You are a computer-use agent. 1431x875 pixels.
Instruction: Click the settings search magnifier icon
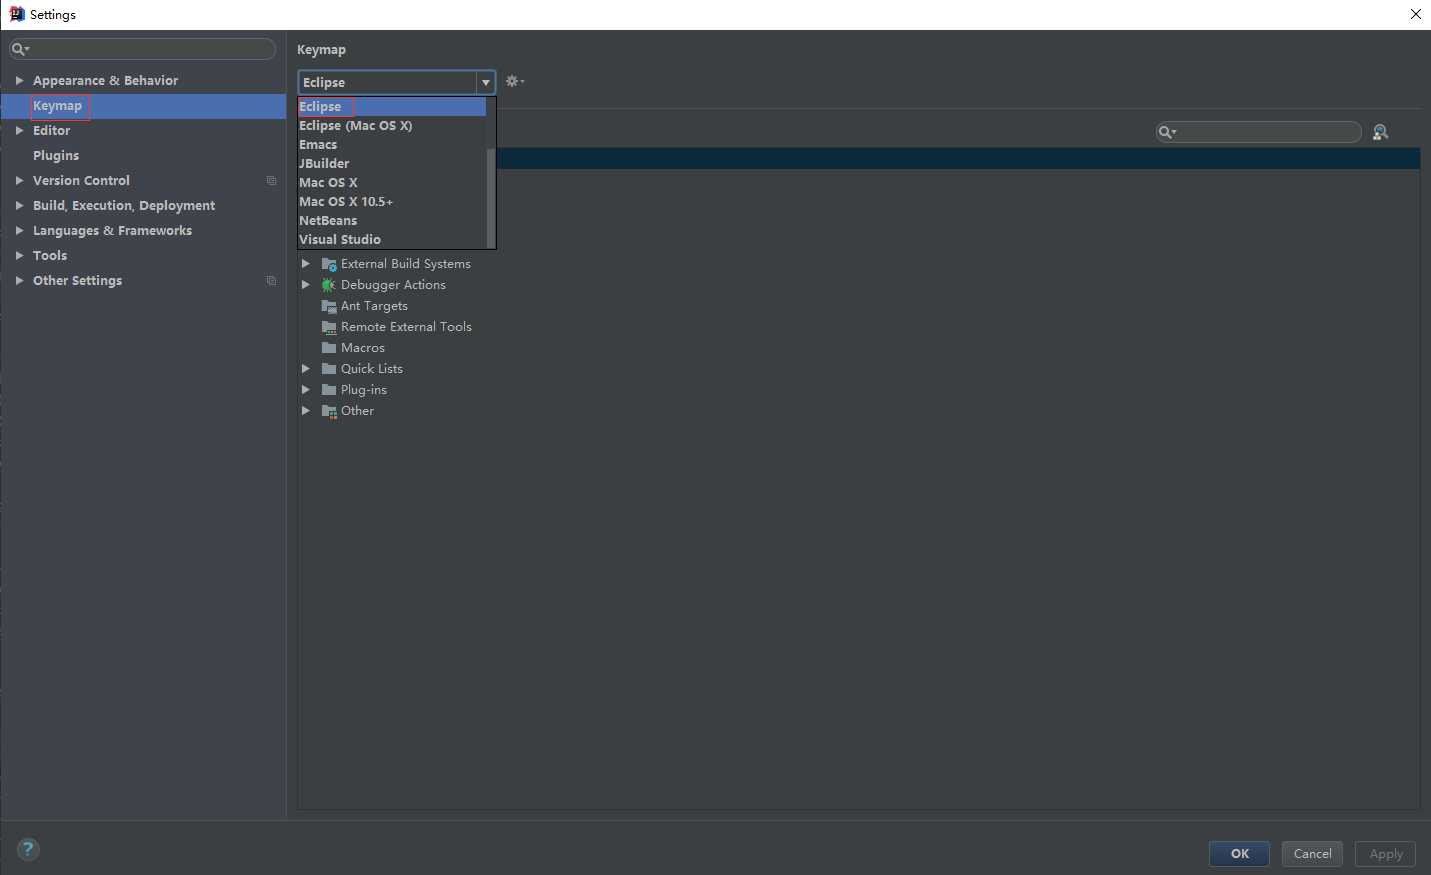[20, 49]
